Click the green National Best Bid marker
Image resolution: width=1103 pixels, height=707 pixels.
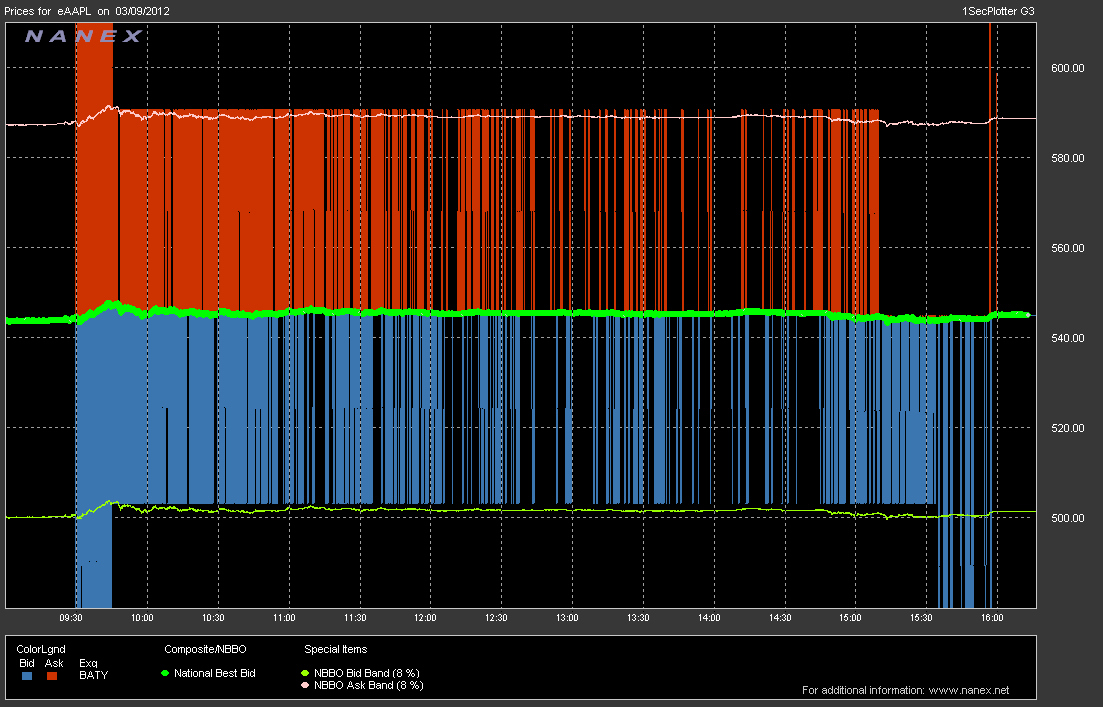pyautogui.click(x=165, y=673)
